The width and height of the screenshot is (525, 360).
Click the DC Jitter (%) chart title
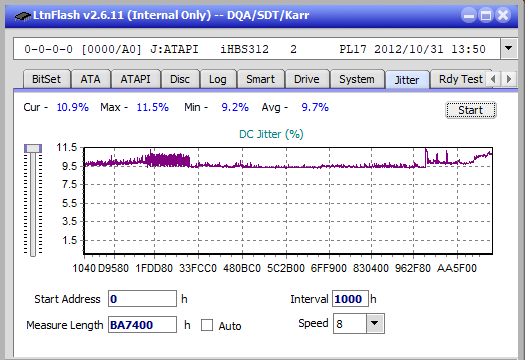click(271, 134)
